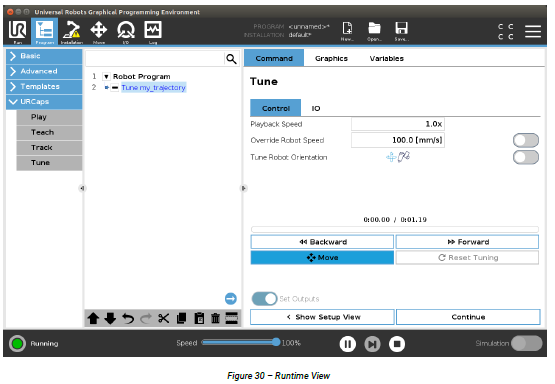
Task: Click the four-C checksum icon
Action: 505,31
